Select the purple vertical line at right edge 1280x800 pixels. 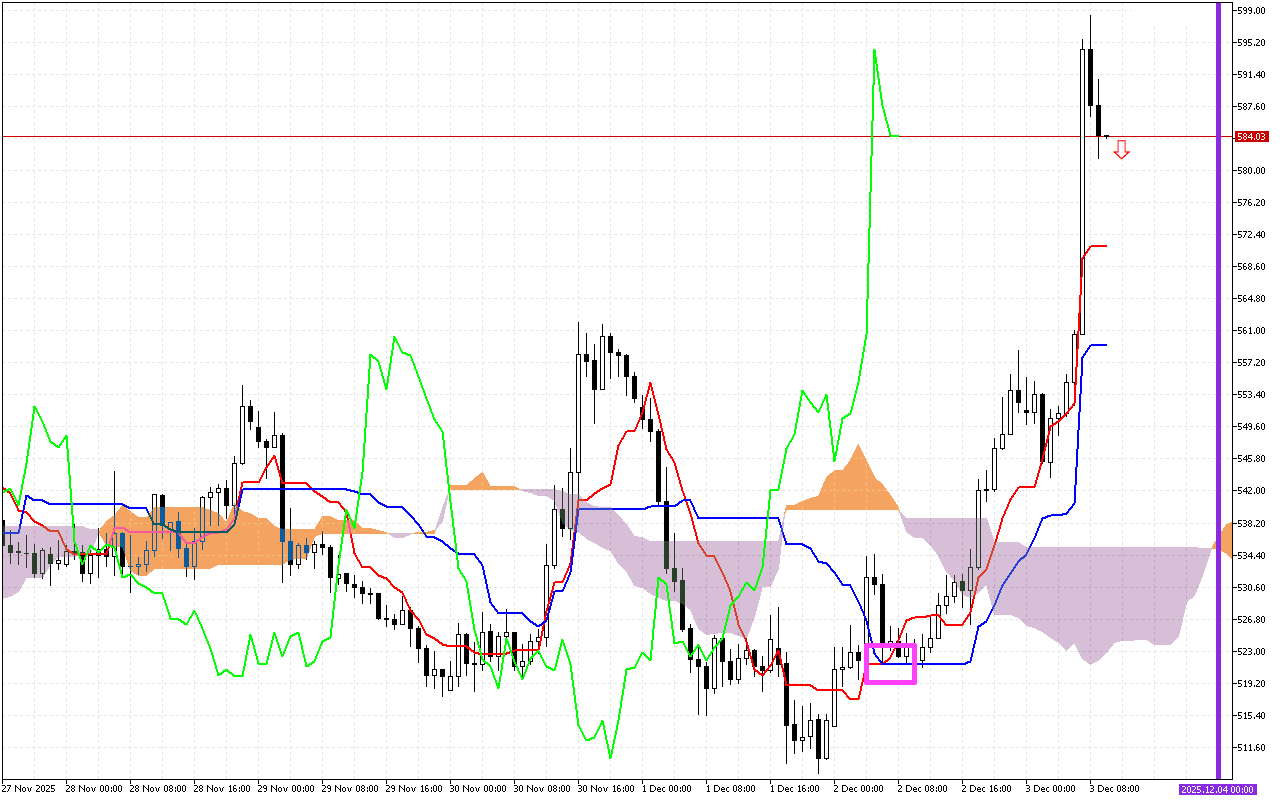(x=1218, y=400)
